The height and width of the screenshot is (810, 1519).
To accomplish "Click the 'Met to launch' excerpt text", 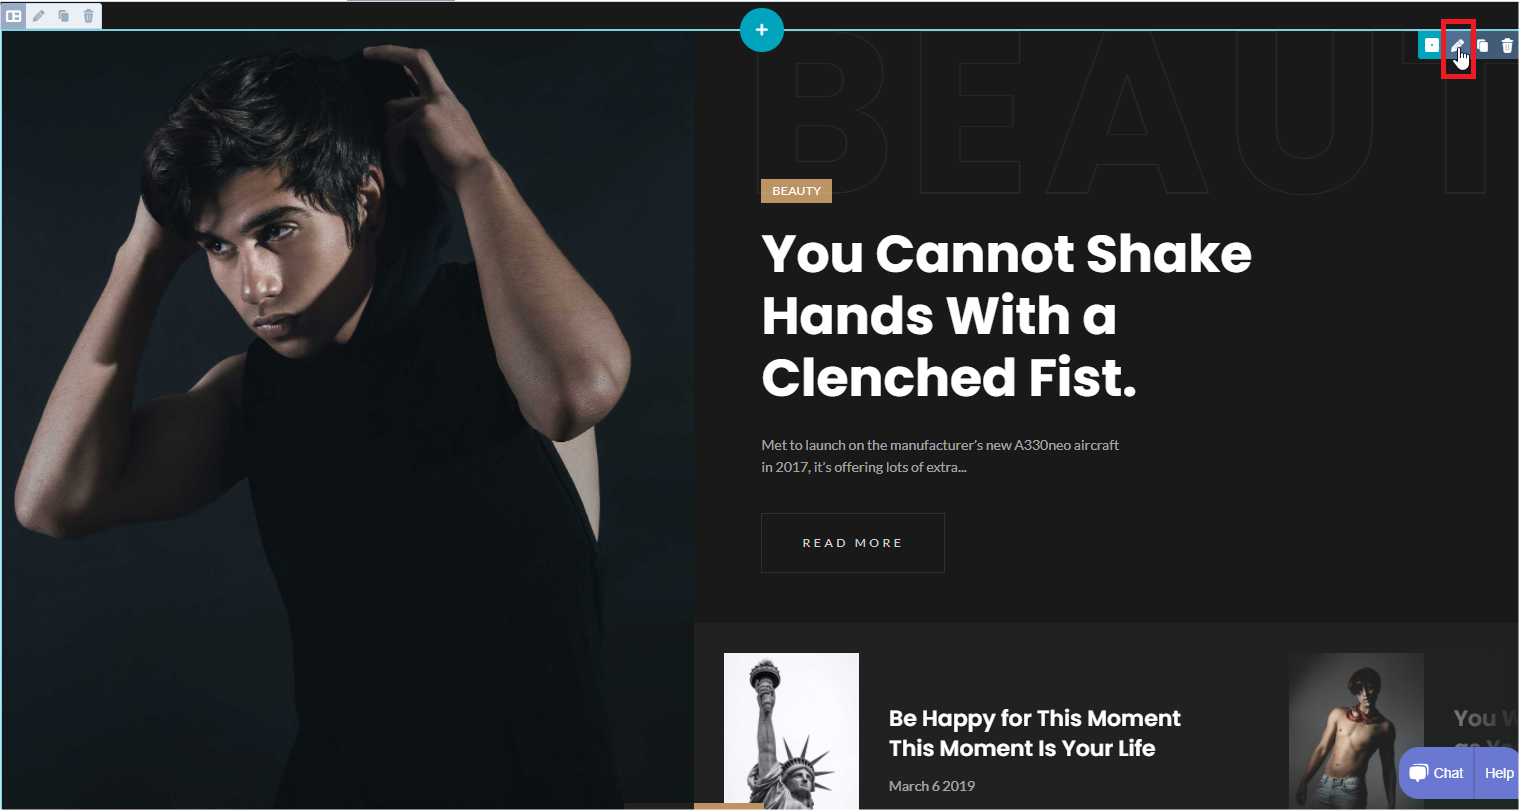I will 940,456.
